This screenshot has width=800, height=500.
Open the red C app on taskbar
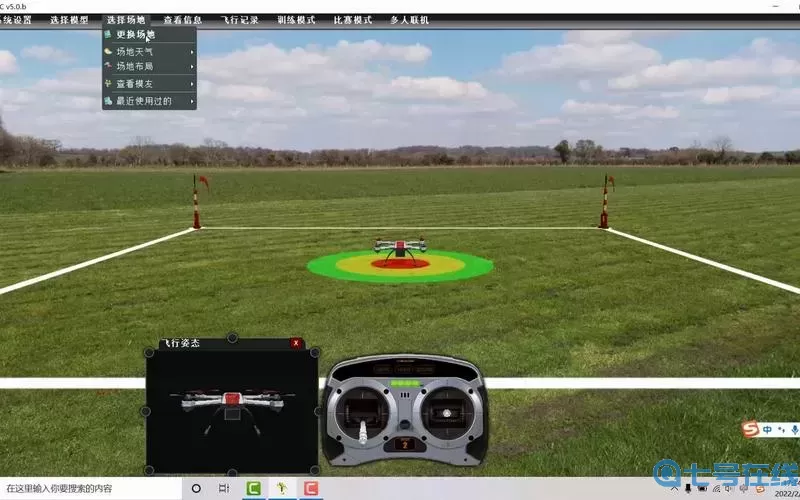(x=311, y=489)
